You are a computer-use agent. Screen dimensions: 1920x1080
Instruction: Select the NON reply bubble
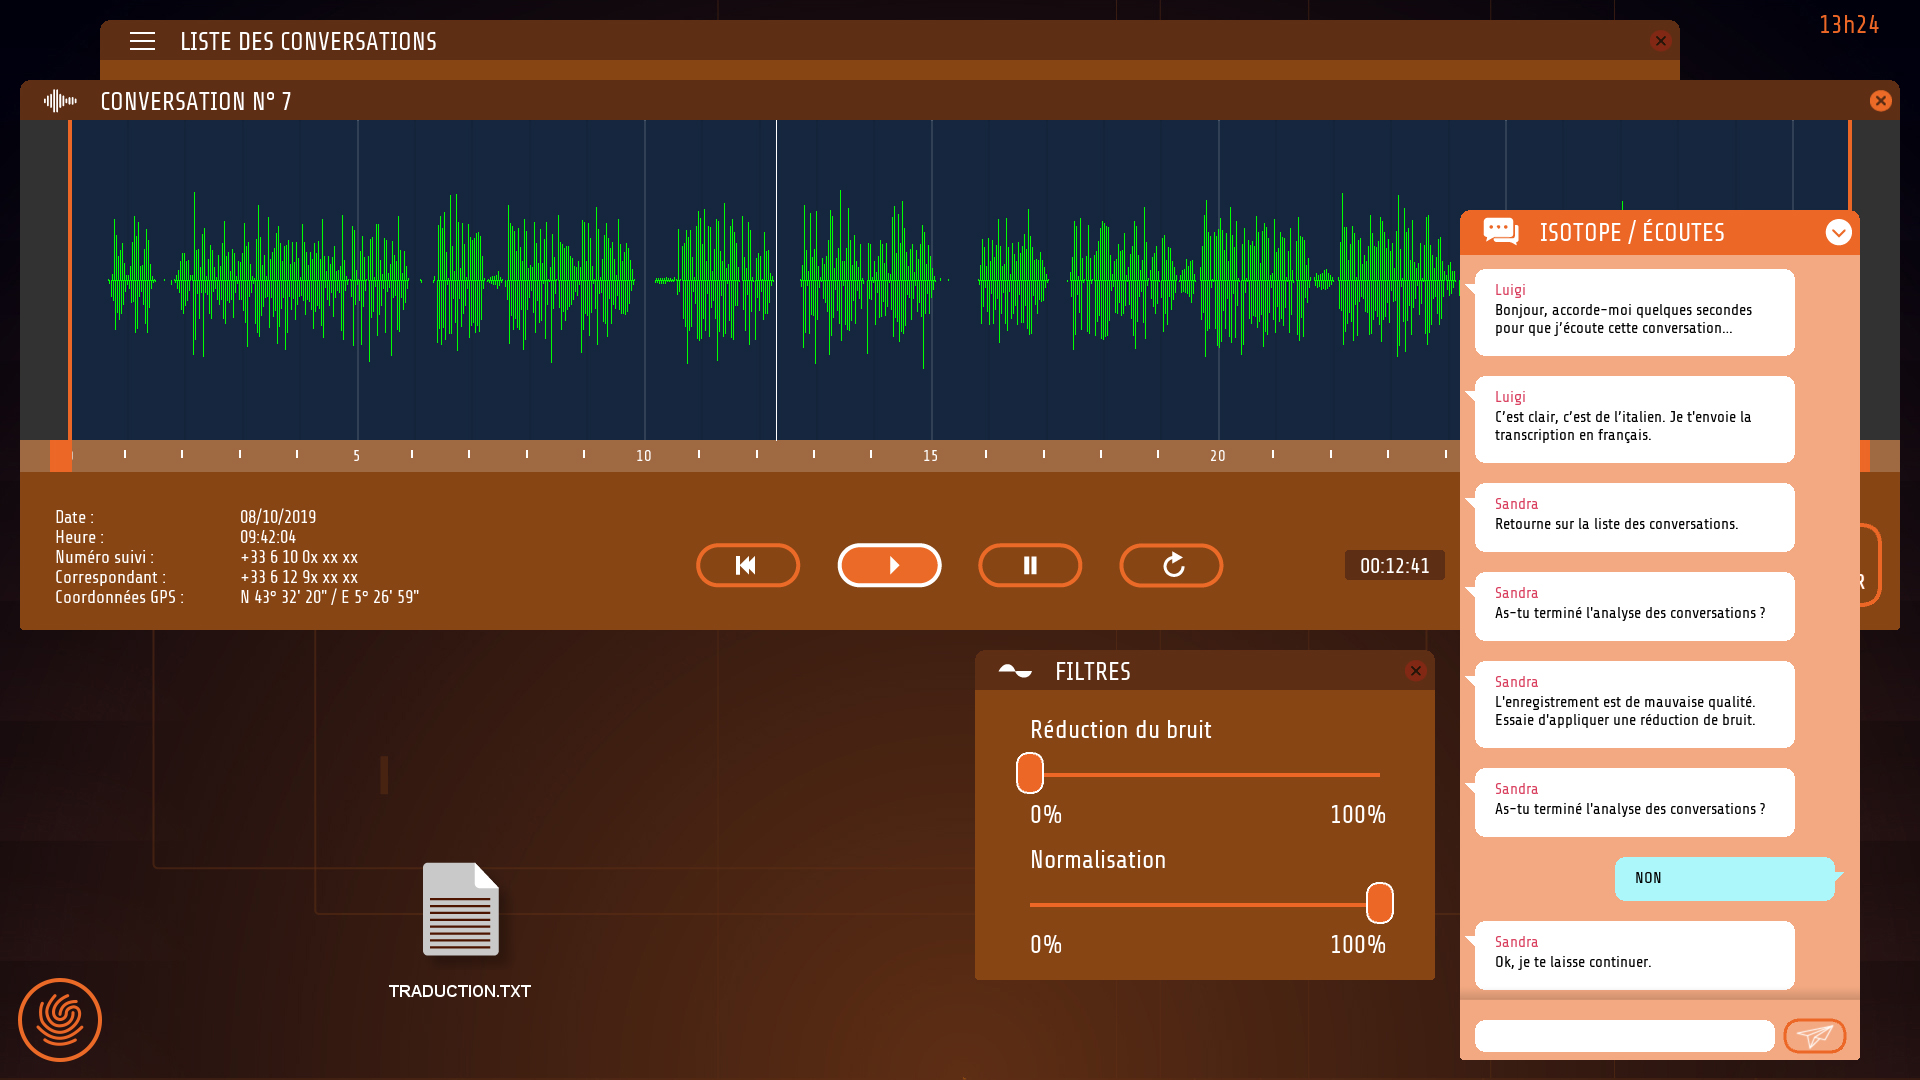[1724, 879]
